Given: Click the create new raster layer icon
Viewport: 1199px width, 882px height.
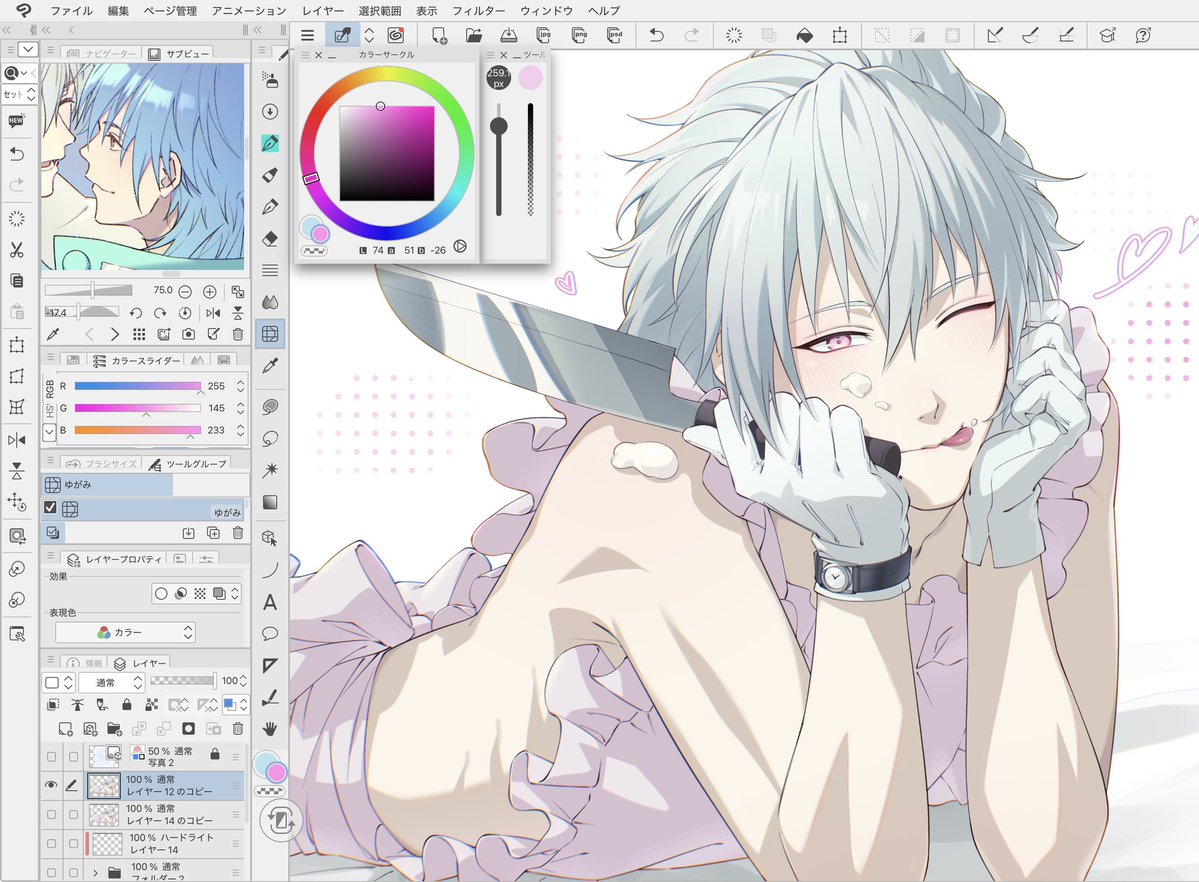Looking at the screenshot, I should point(66,729).
